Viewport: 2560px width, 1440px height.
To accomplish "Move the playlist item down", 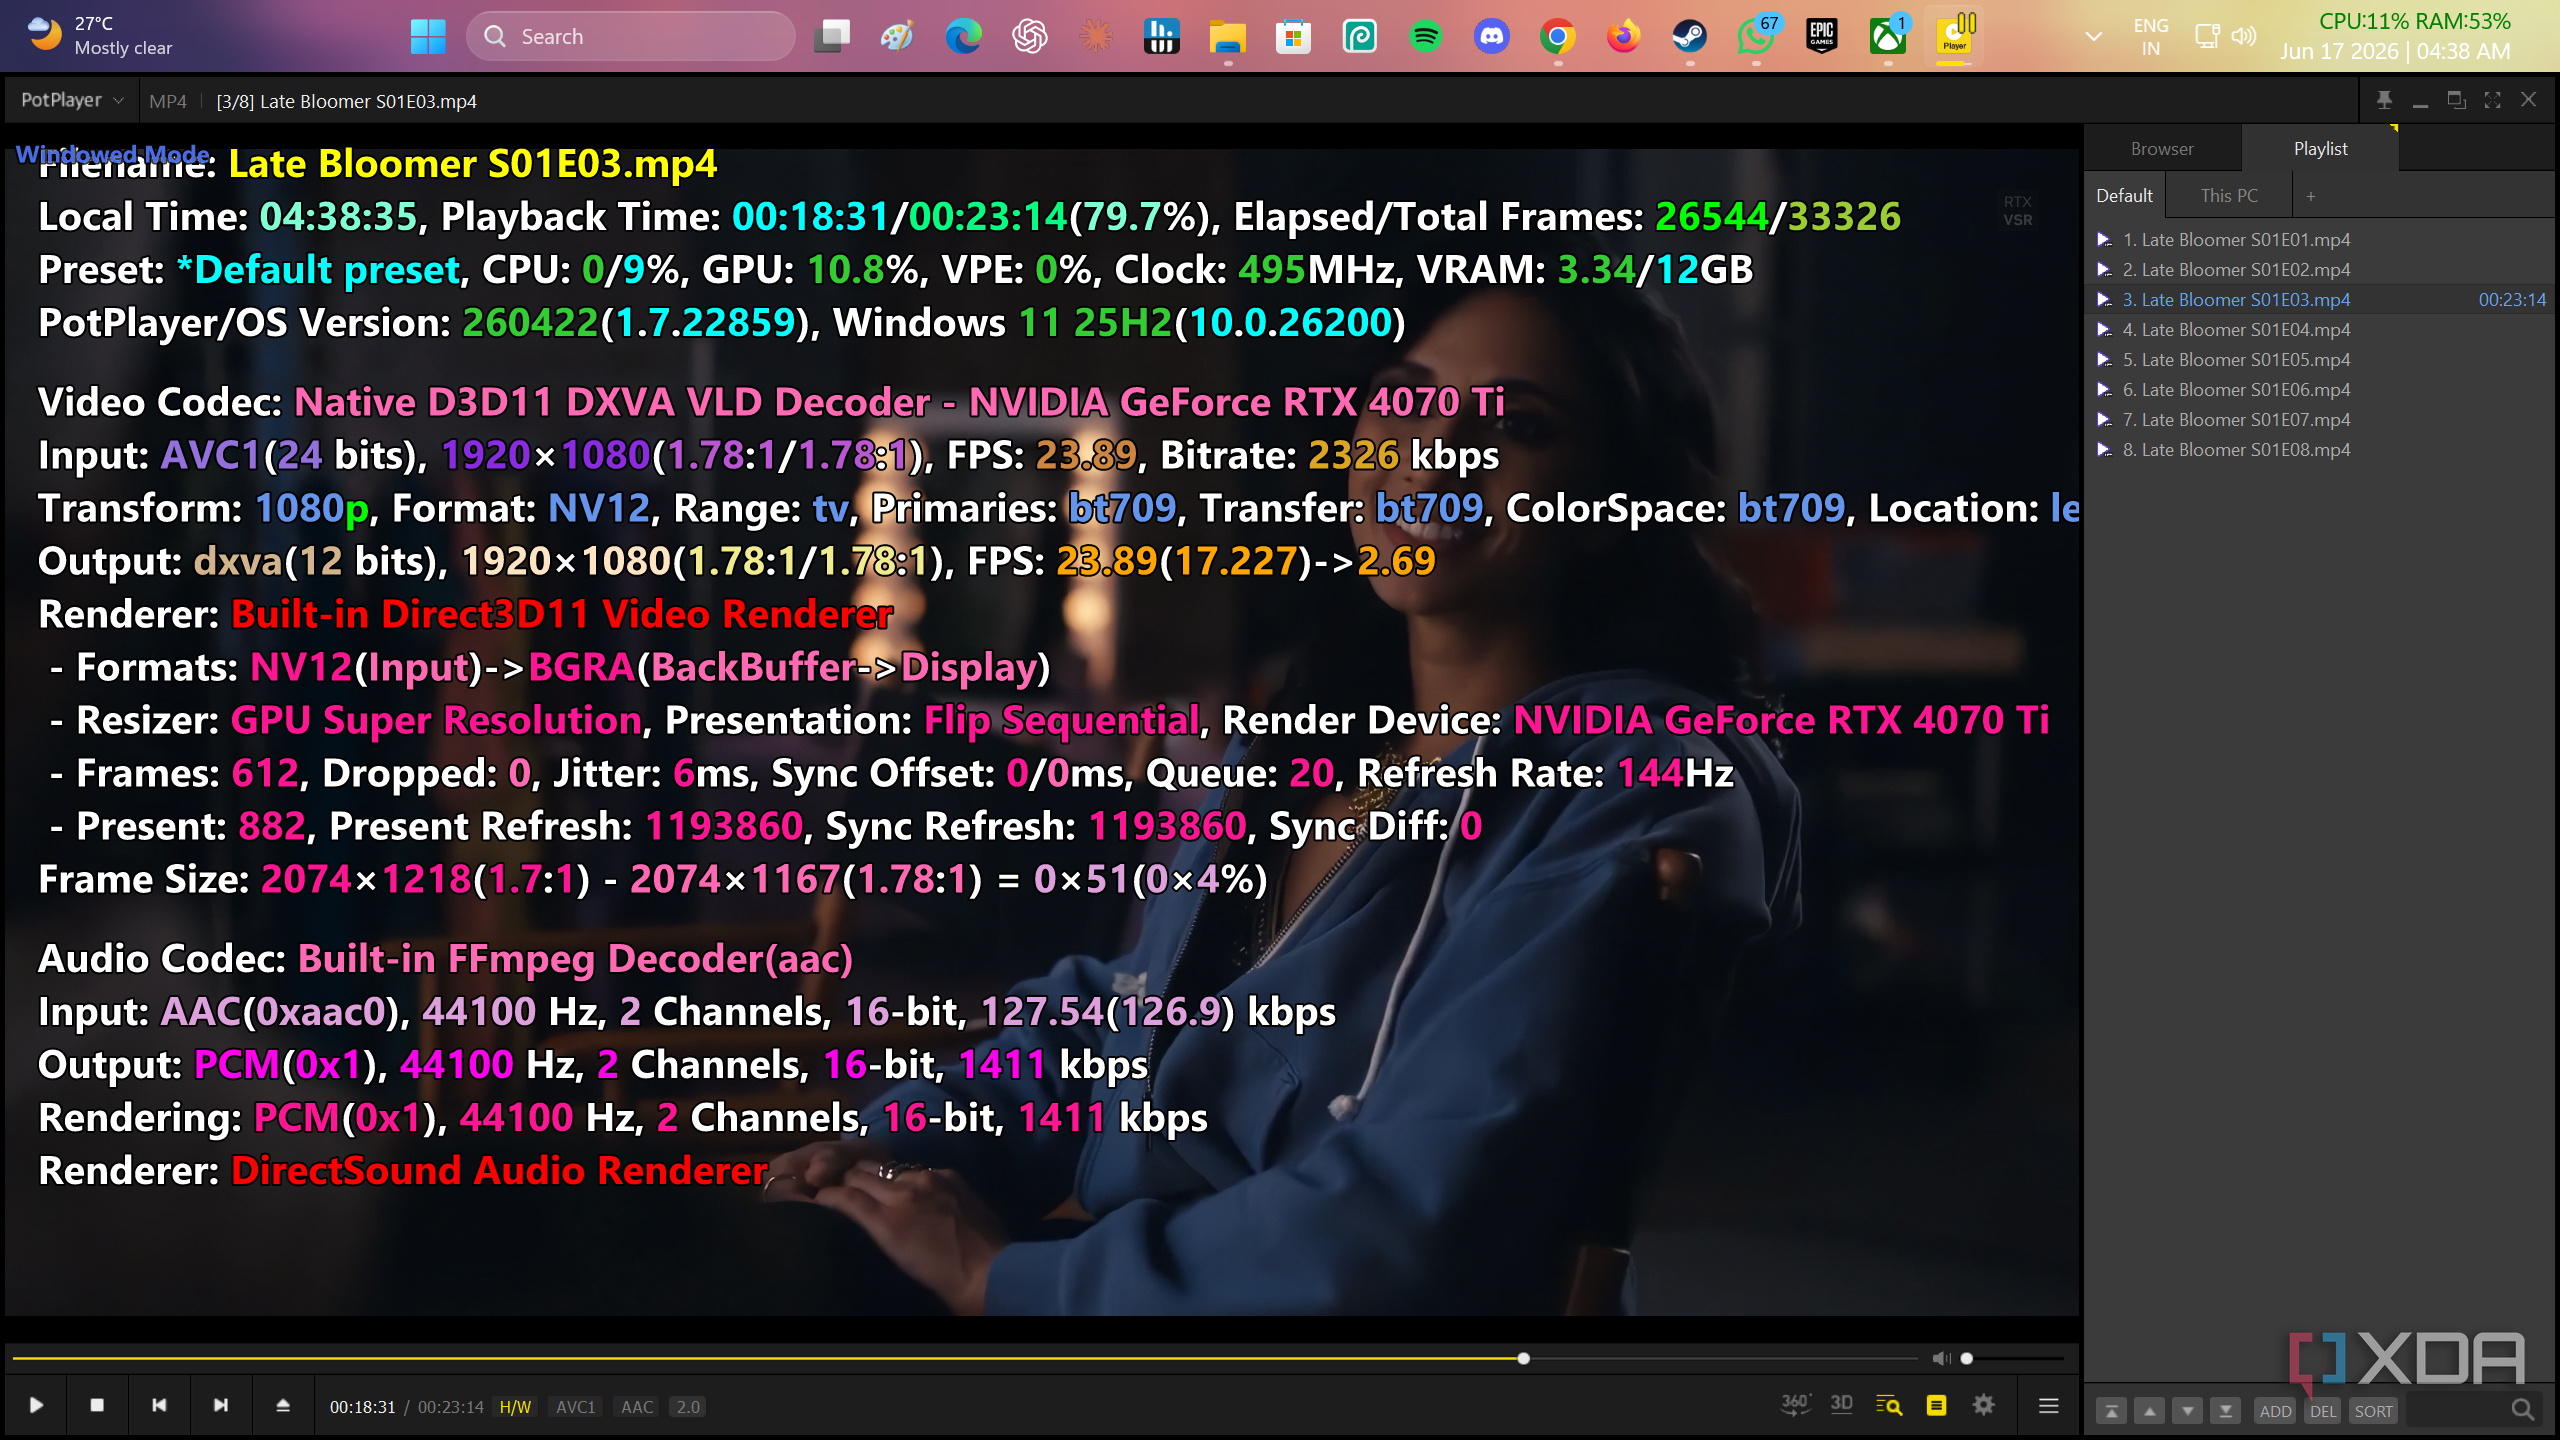I will (x=2188, y=1411).
